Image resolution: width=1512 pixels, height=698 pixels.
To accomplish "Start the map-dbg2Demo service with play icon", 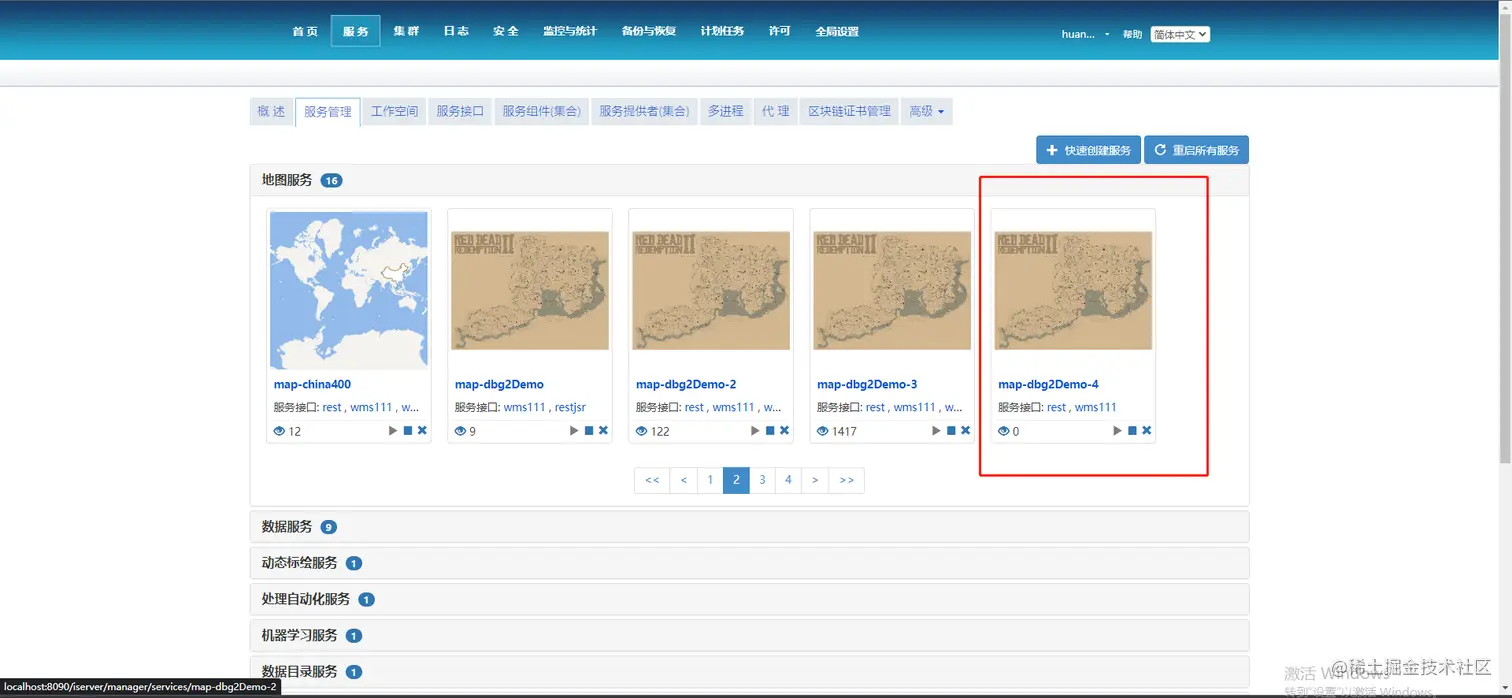I will pyautogui.click(x=574, y=431).
